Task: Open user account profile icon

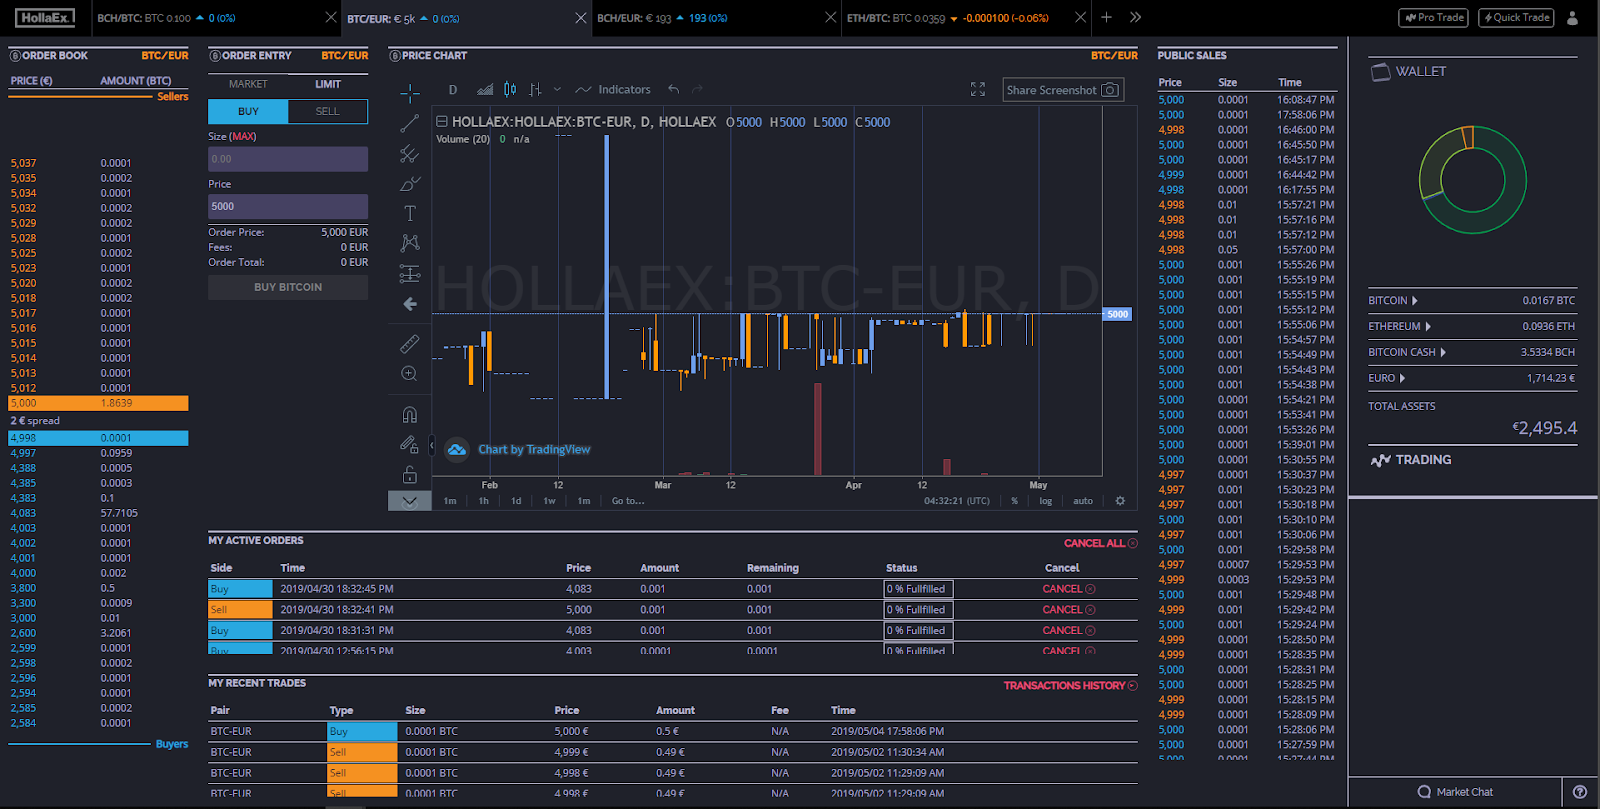Action: pos(1573,18)
